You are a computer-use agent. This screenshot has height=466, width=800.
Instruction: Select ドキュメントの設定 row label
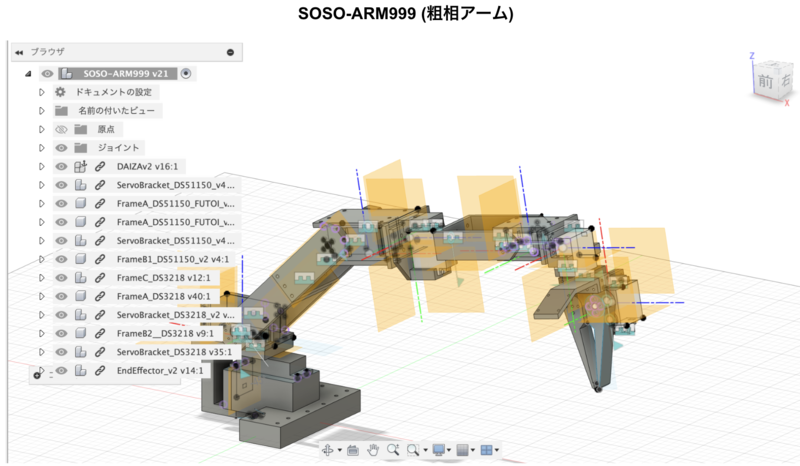point(114,92)
